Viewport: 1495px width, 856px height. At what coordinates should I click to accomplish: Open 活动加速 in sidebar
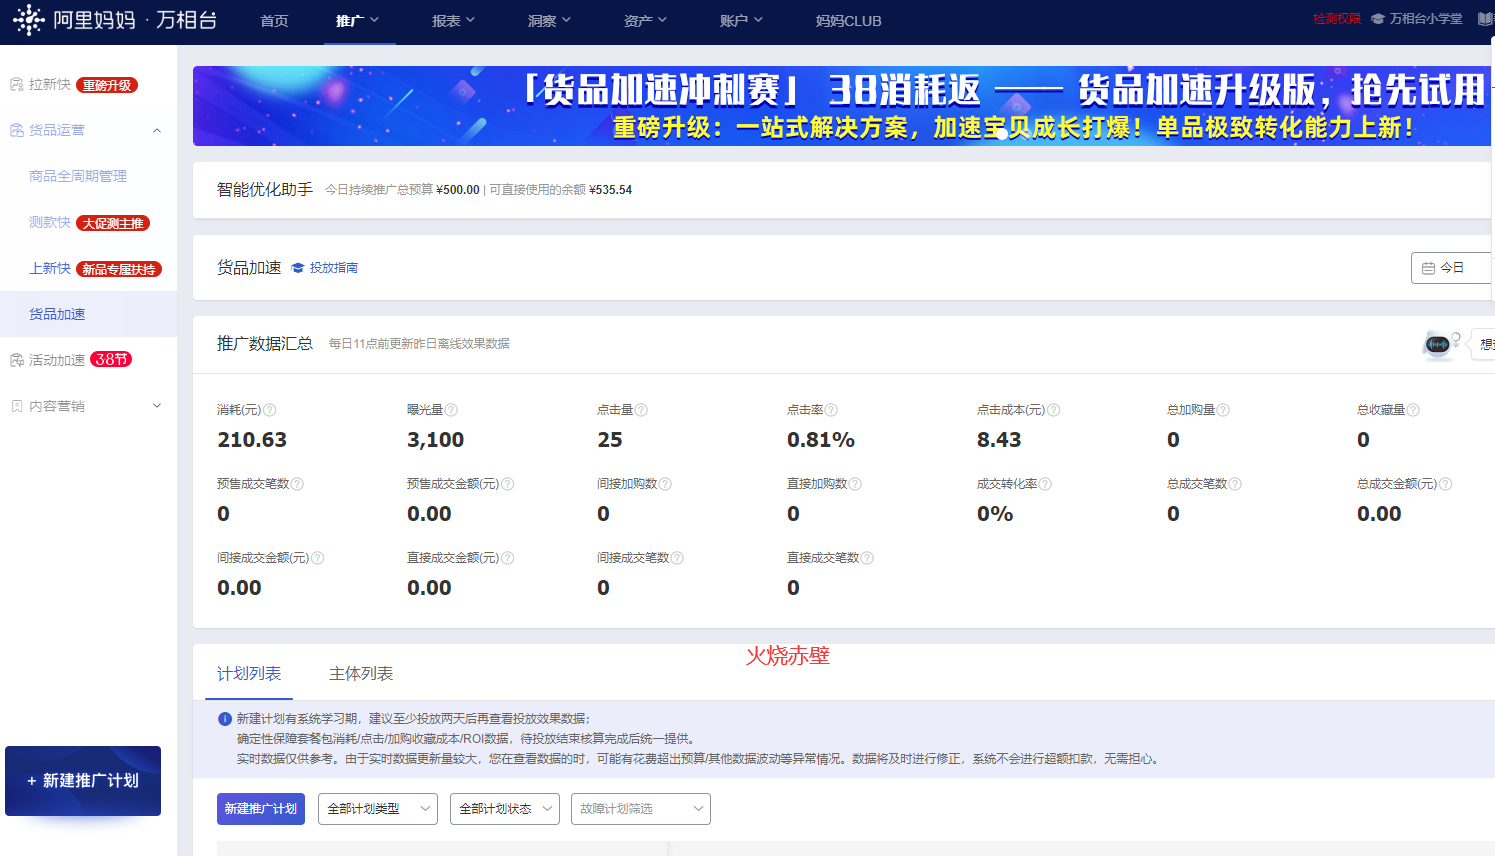57,360
